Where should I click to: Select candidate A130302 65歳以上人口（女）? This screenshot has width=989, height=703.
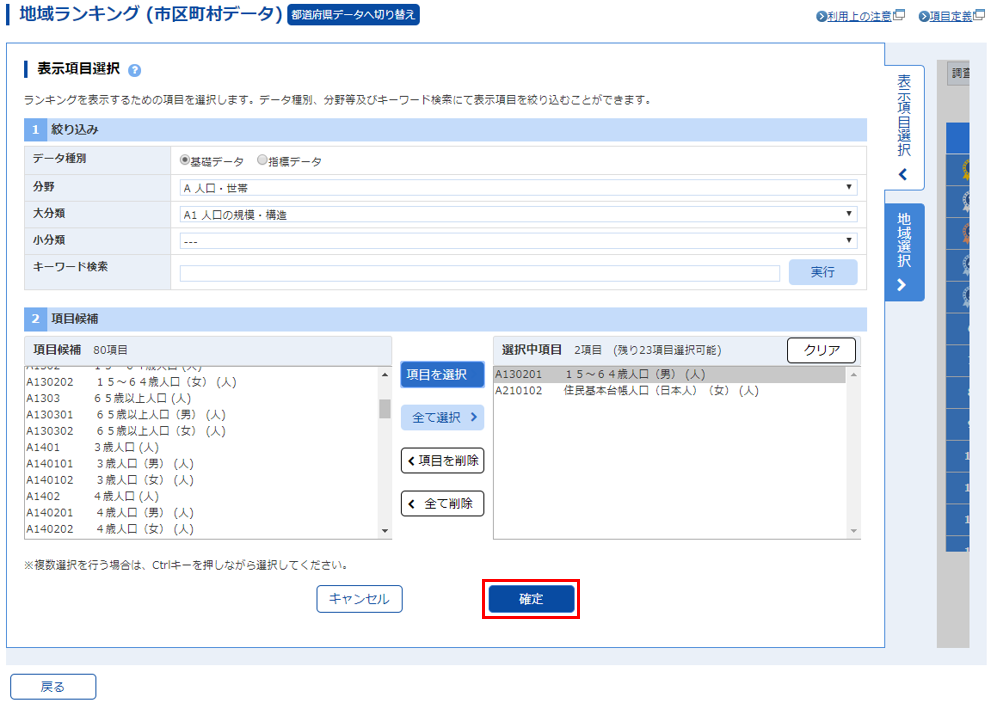[202, 431]
